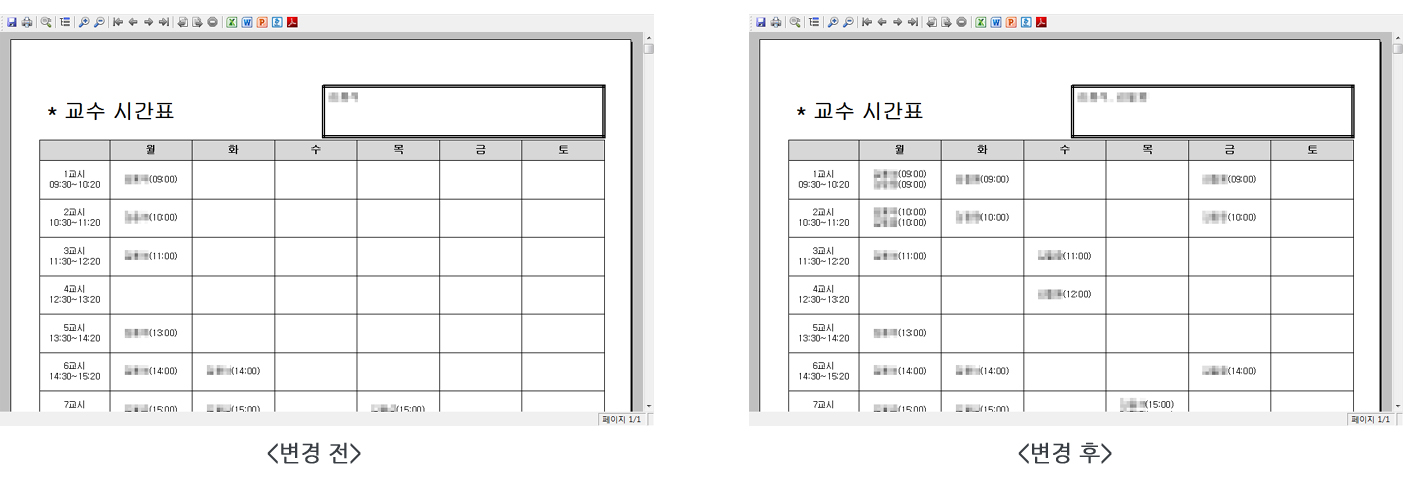1403x482 pixels.
Task: Export to PDF from the right viewer toolbar
Action: tap(1041, 22)
